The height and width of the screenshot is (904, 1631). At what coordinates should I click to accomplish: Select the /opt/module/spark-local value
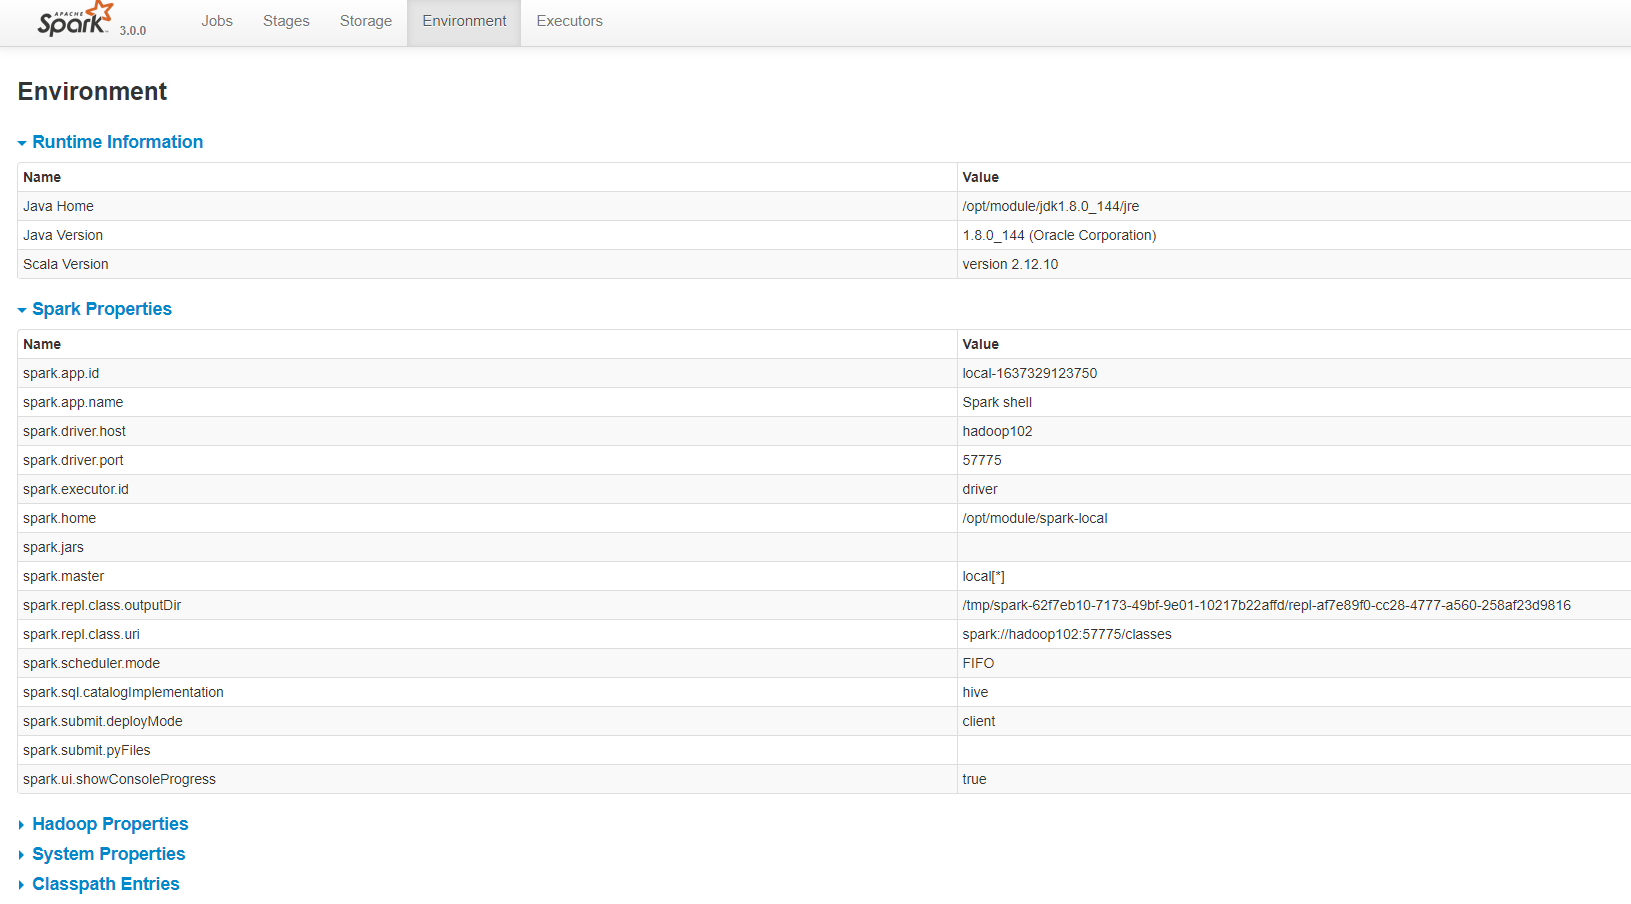click(1035, 518)
